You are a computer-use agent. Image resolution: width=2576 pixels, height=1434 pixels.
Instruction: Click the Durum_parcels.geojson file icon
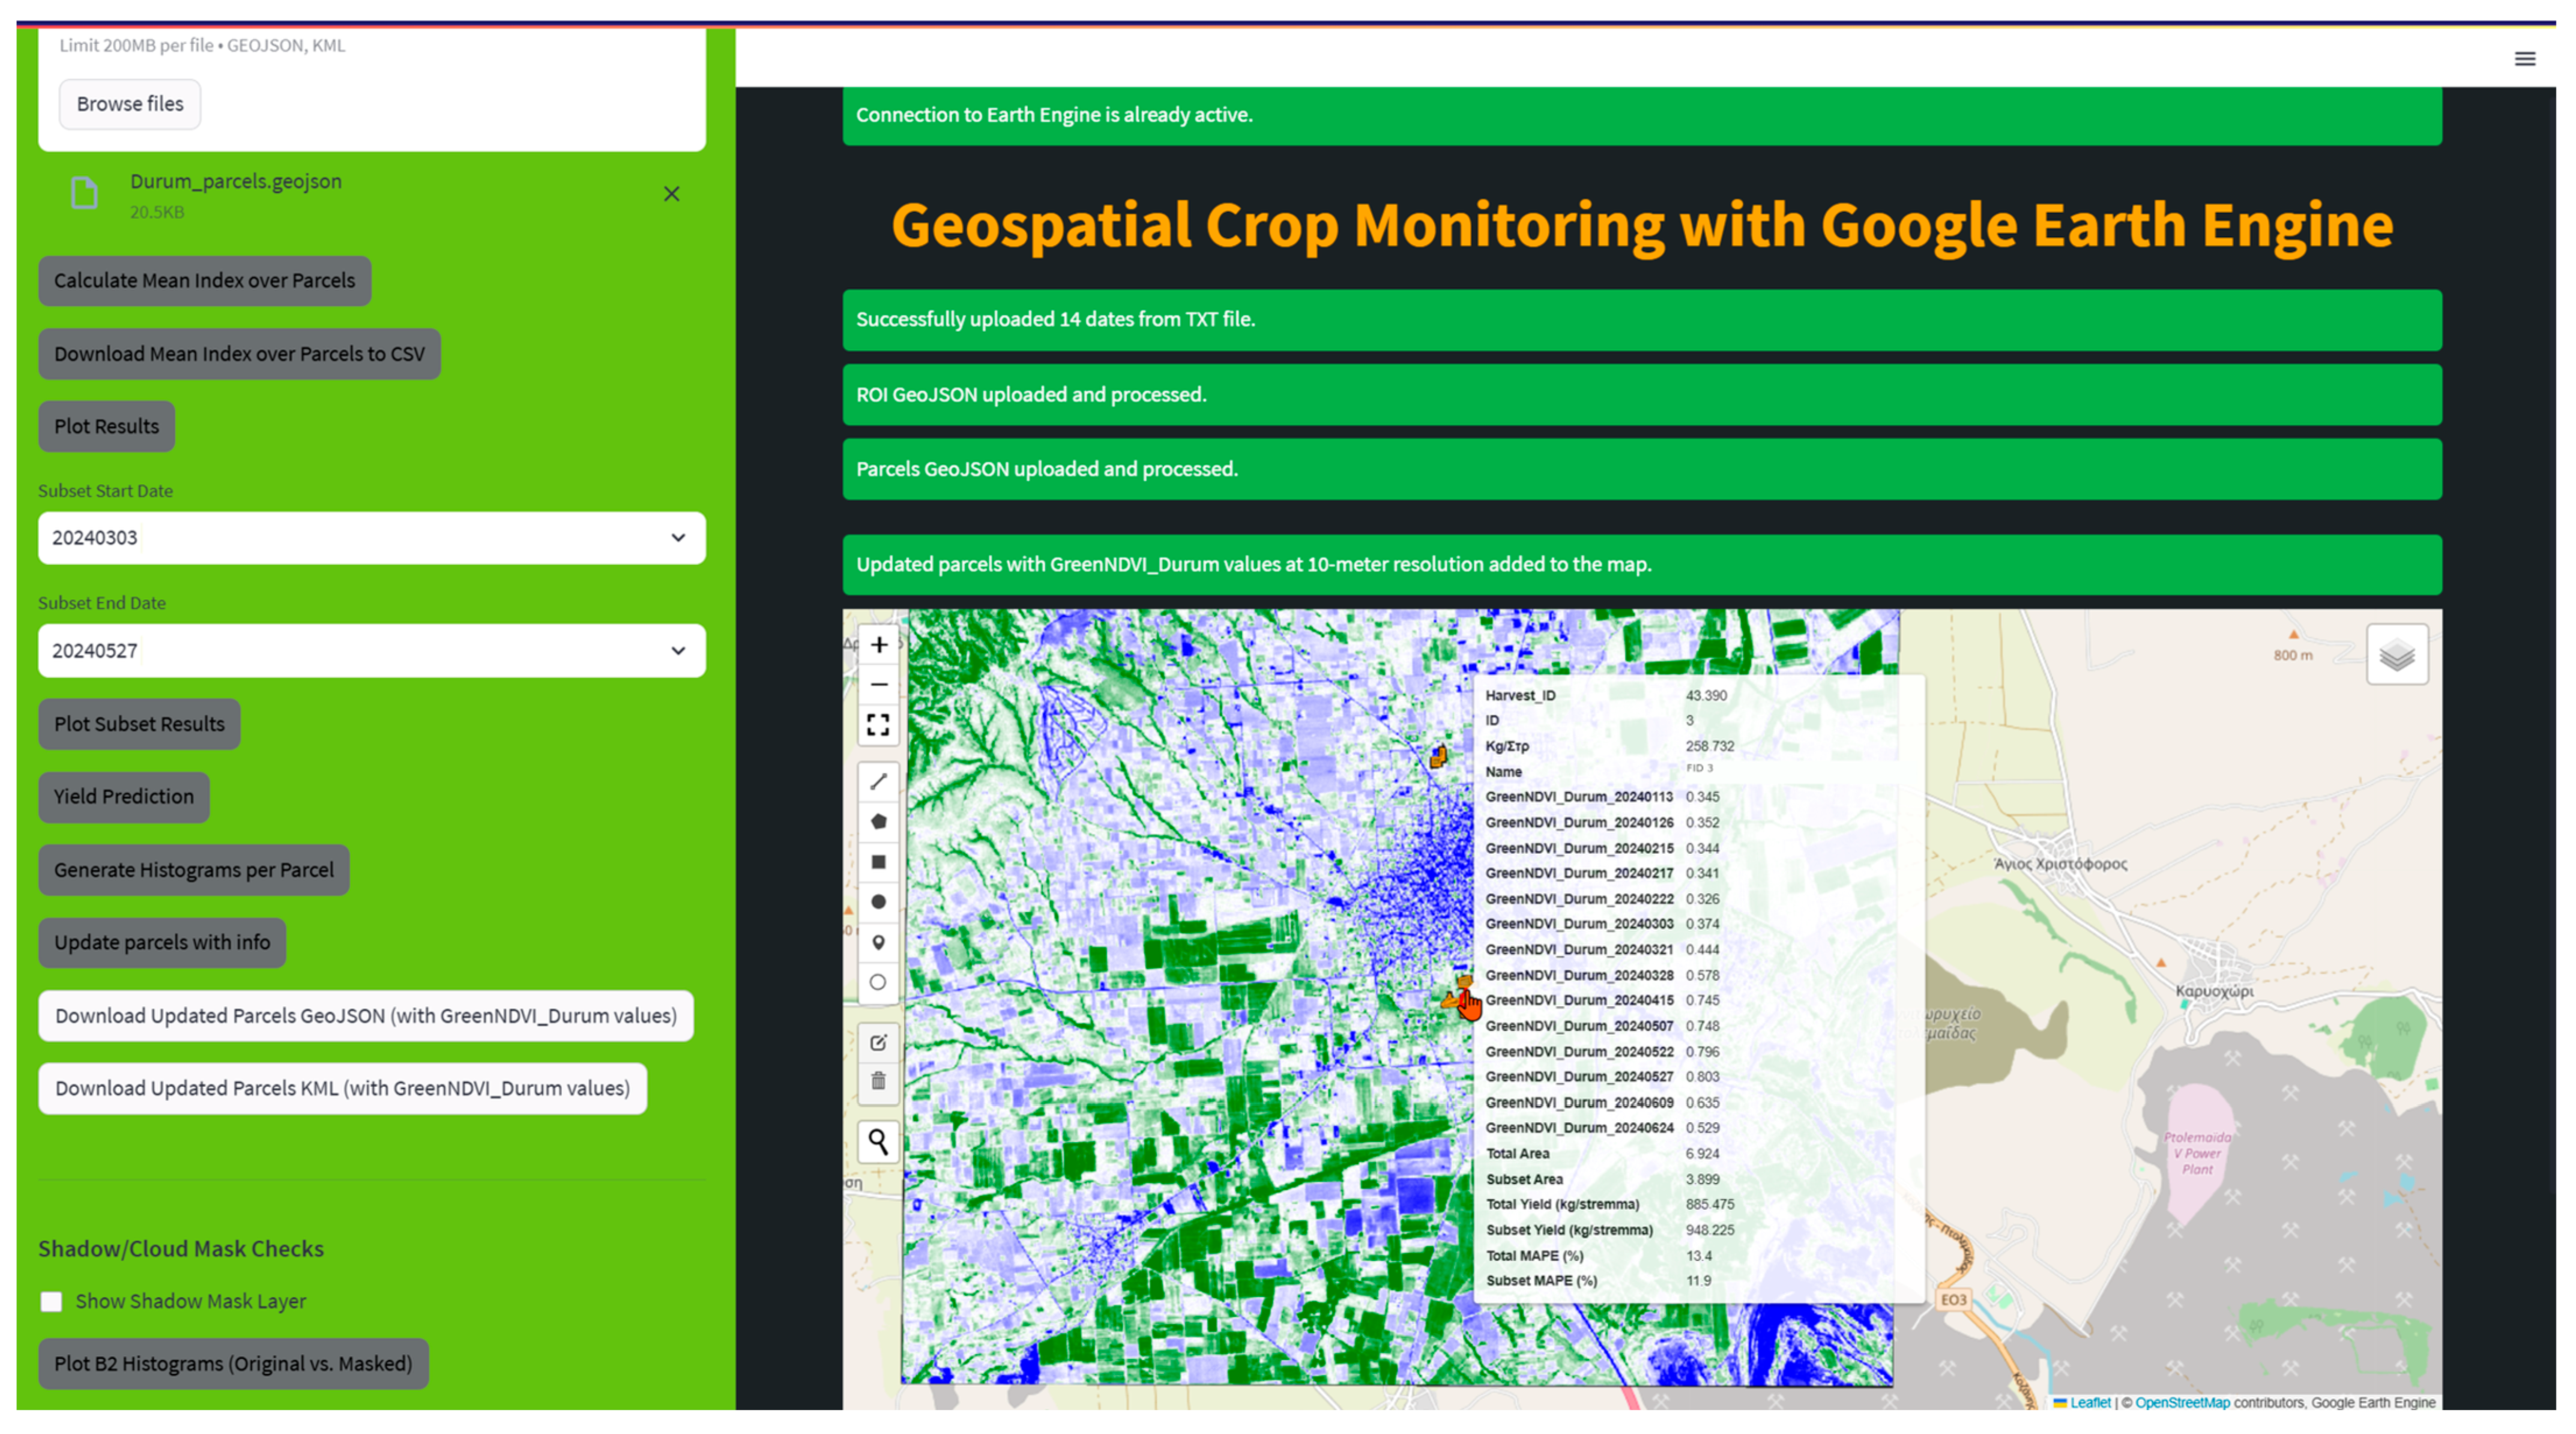point(85,193)
